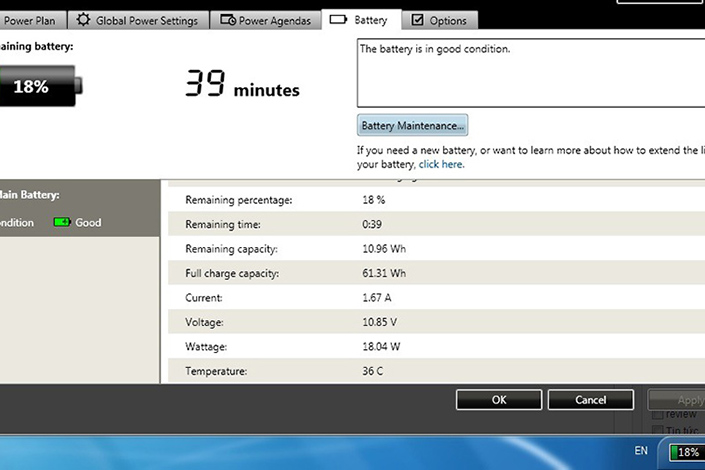
Task: Click the Apply button
Action: pos(682,400)
